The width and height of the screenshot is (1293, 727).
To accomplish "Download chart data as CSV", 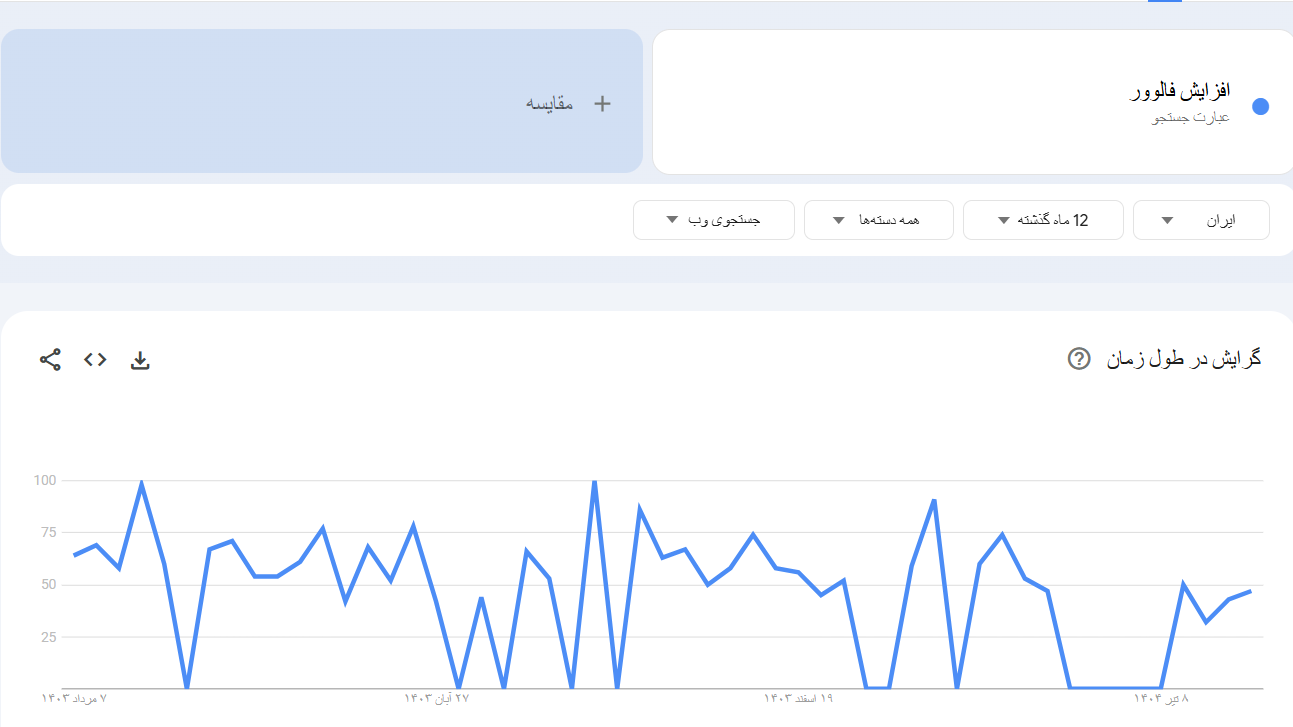I will click(140, 360).
